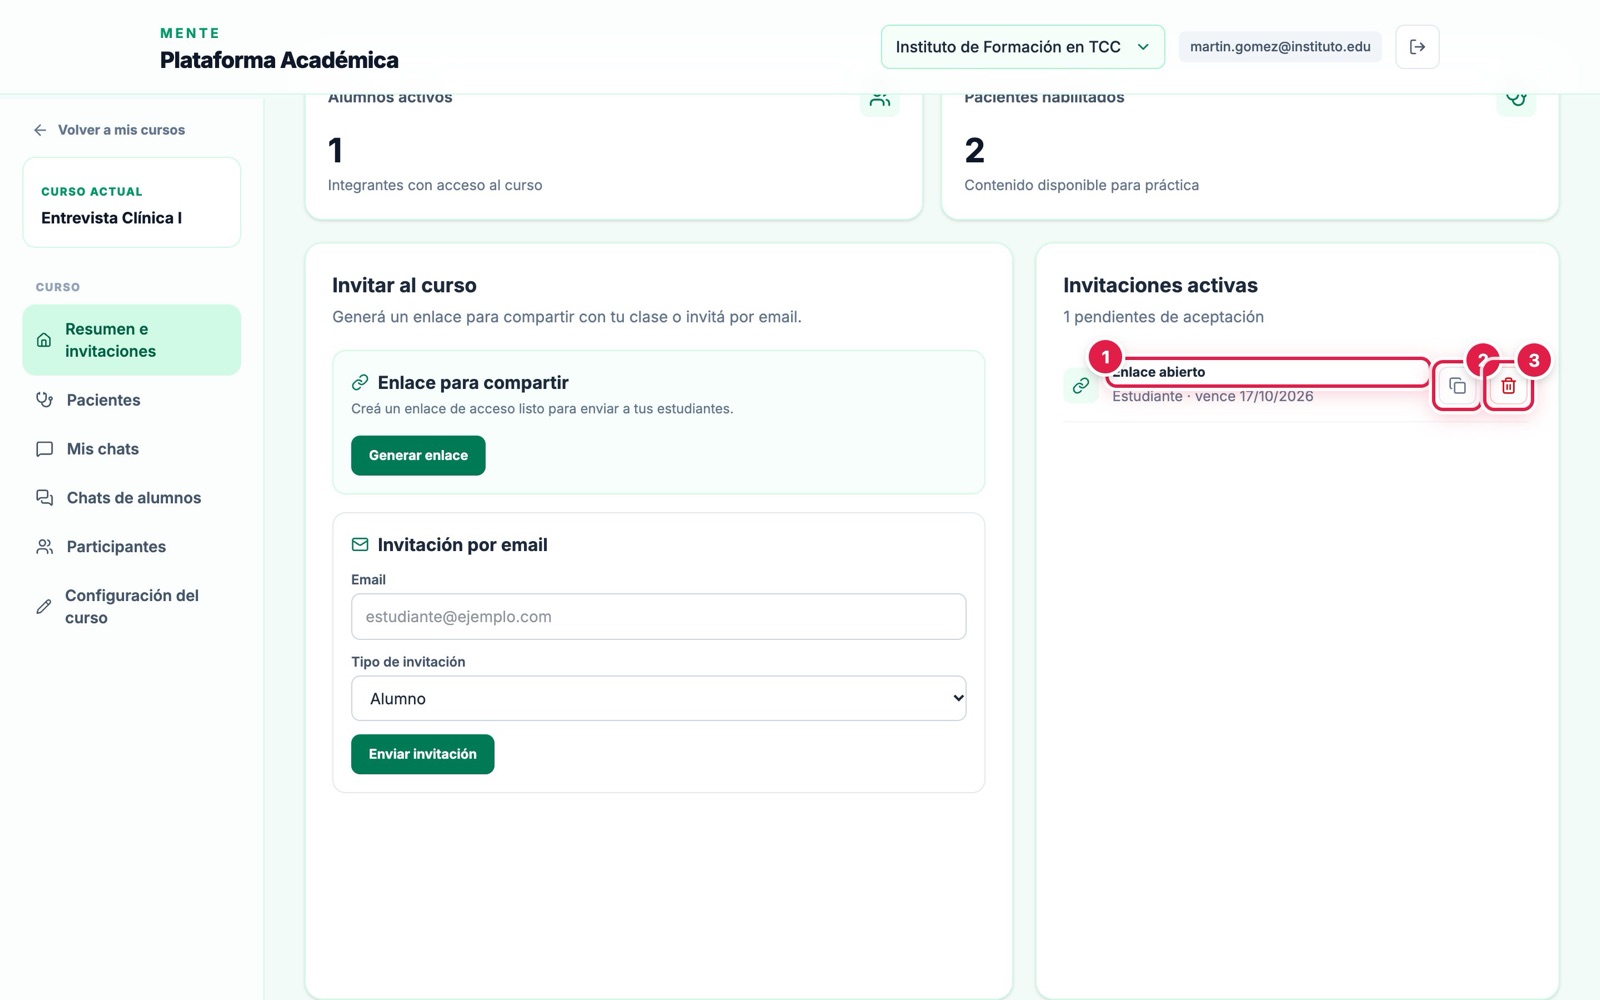Click the chat bubble icon for Mis chats

pyautogui.click(x=44, y=449)
